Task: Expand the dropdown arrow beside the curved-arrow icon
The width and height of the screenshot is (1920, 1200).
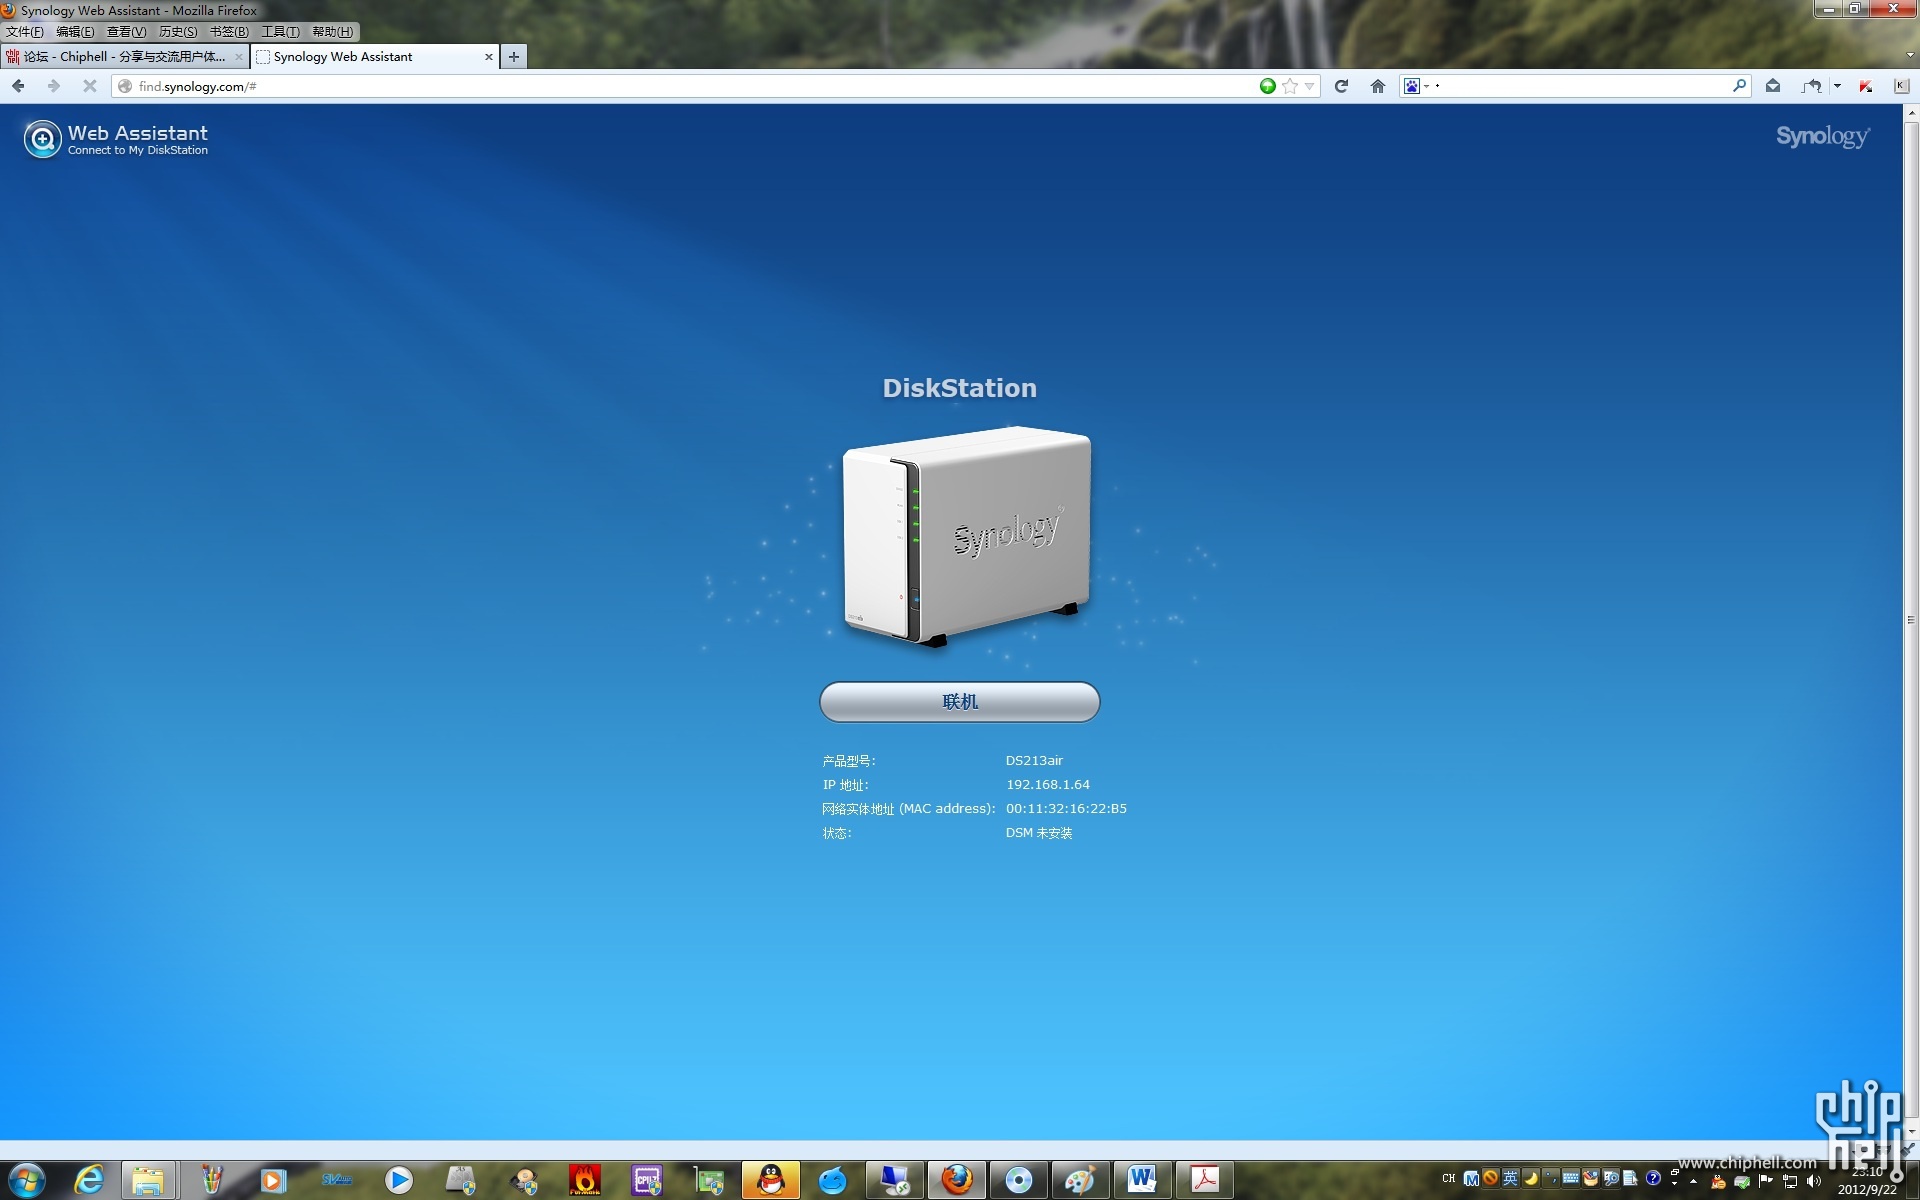Action: [1838, 86]
